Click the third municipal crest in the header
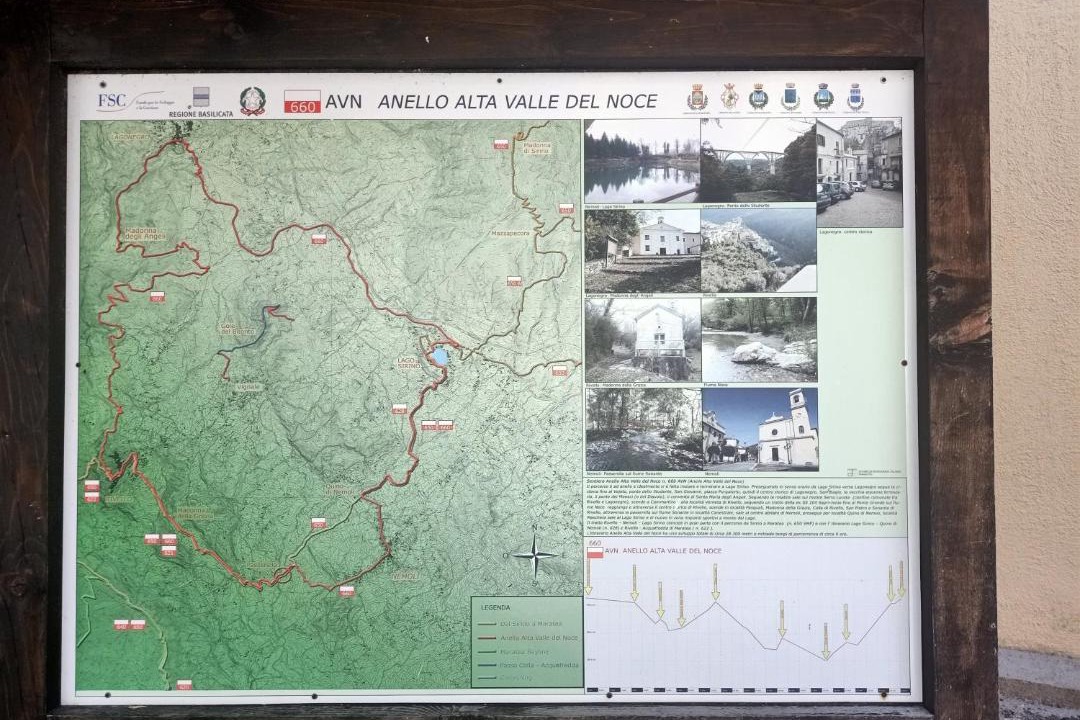This screenshot has width=1080, height=720. tap(759, 97)
